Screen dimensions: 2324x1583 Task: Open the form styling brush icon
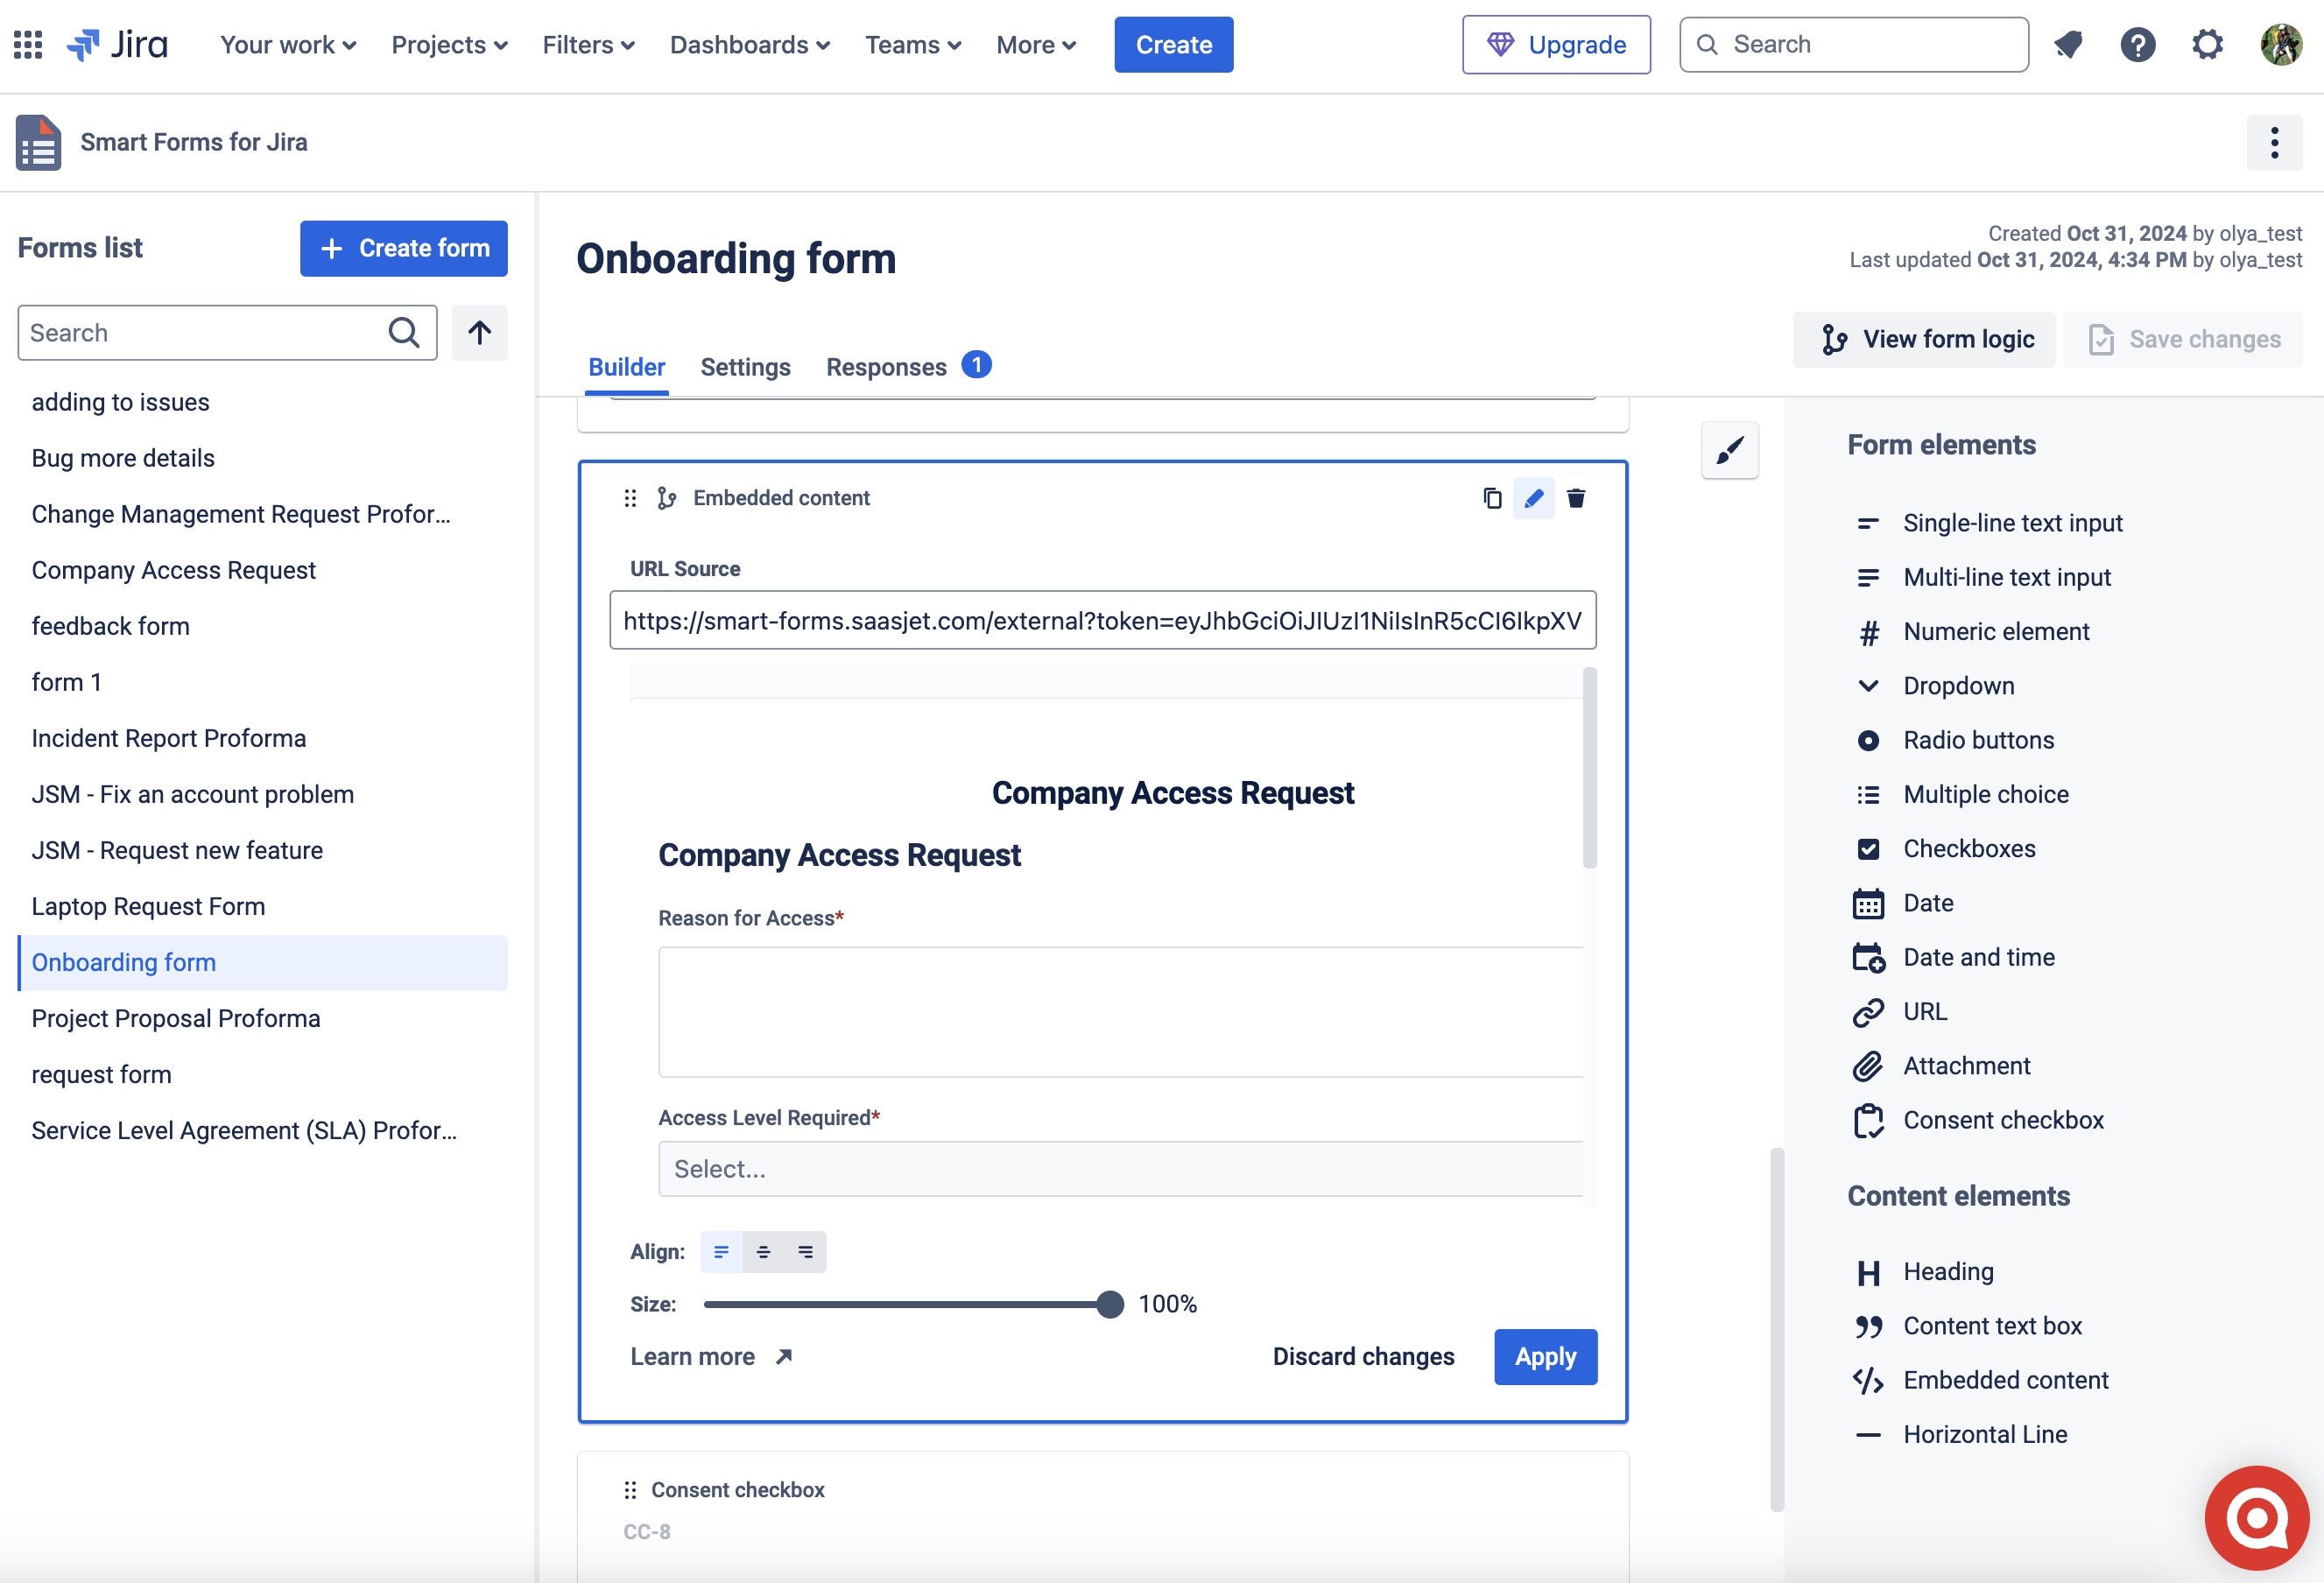pos(1729,450)
